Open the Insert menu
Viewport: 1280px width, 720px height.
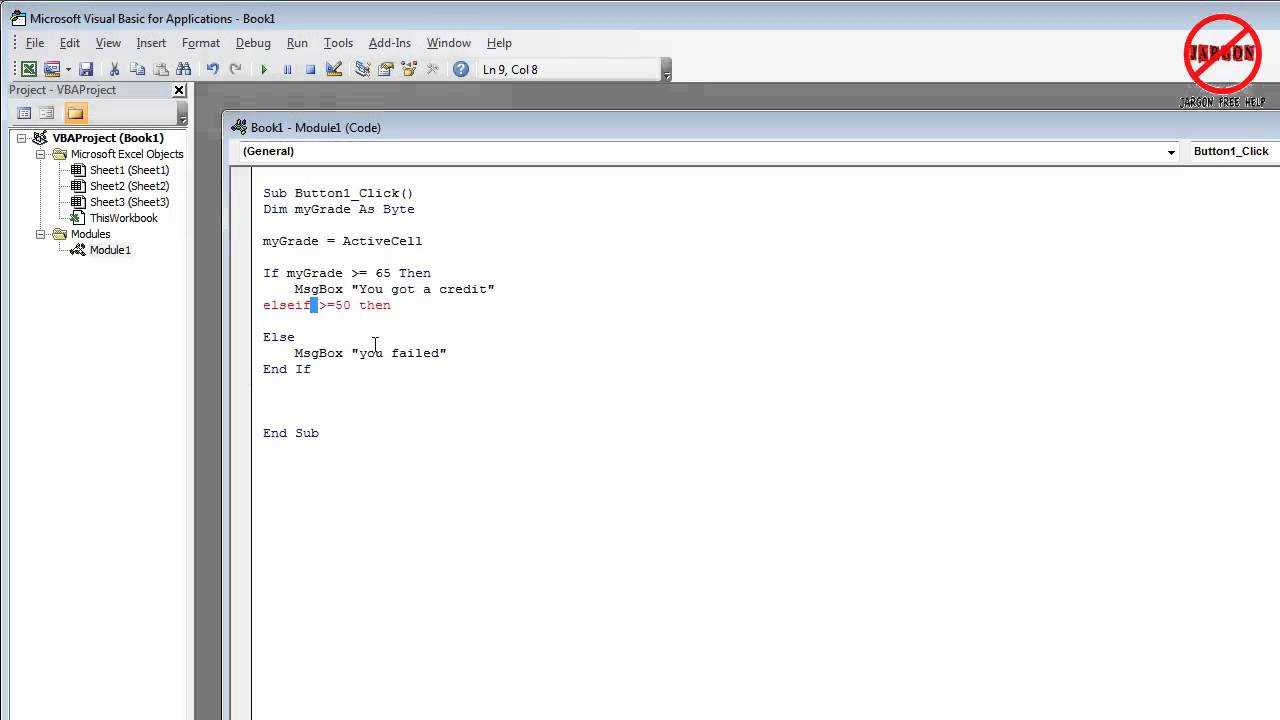(x=151, y=43)
